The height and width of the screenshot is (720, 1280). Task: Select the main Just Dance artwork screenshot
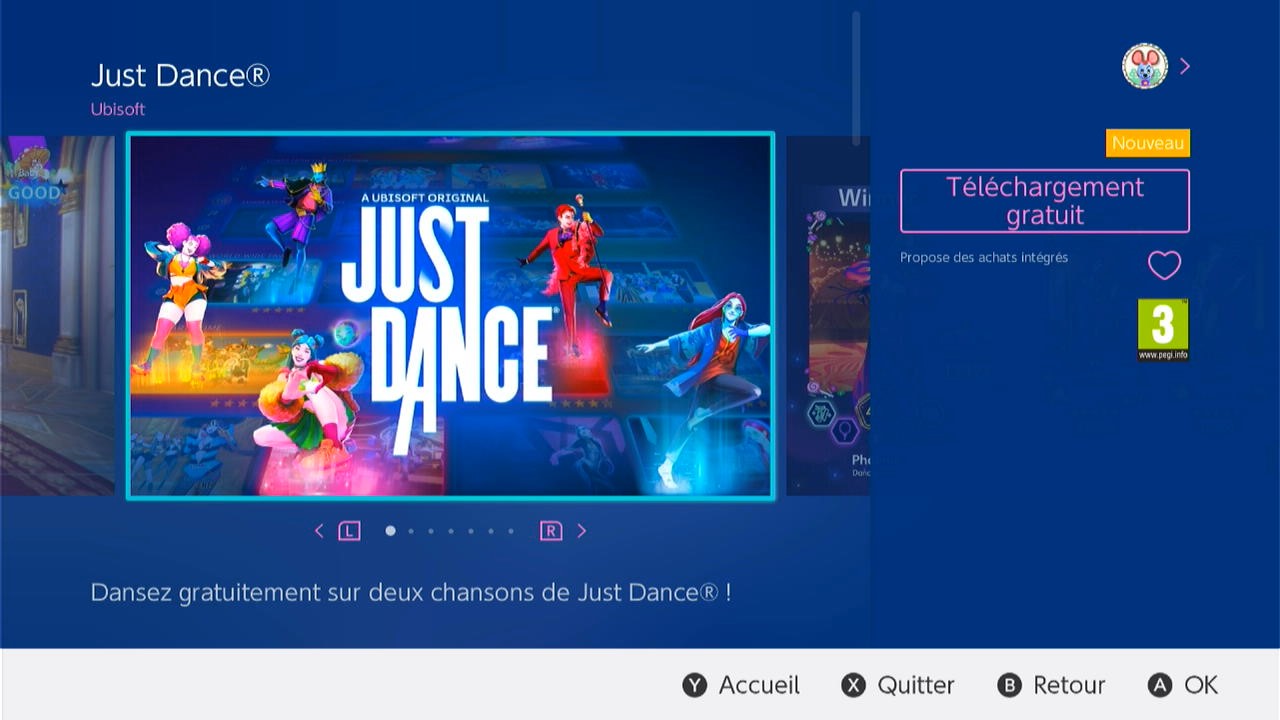pos(451,316)
